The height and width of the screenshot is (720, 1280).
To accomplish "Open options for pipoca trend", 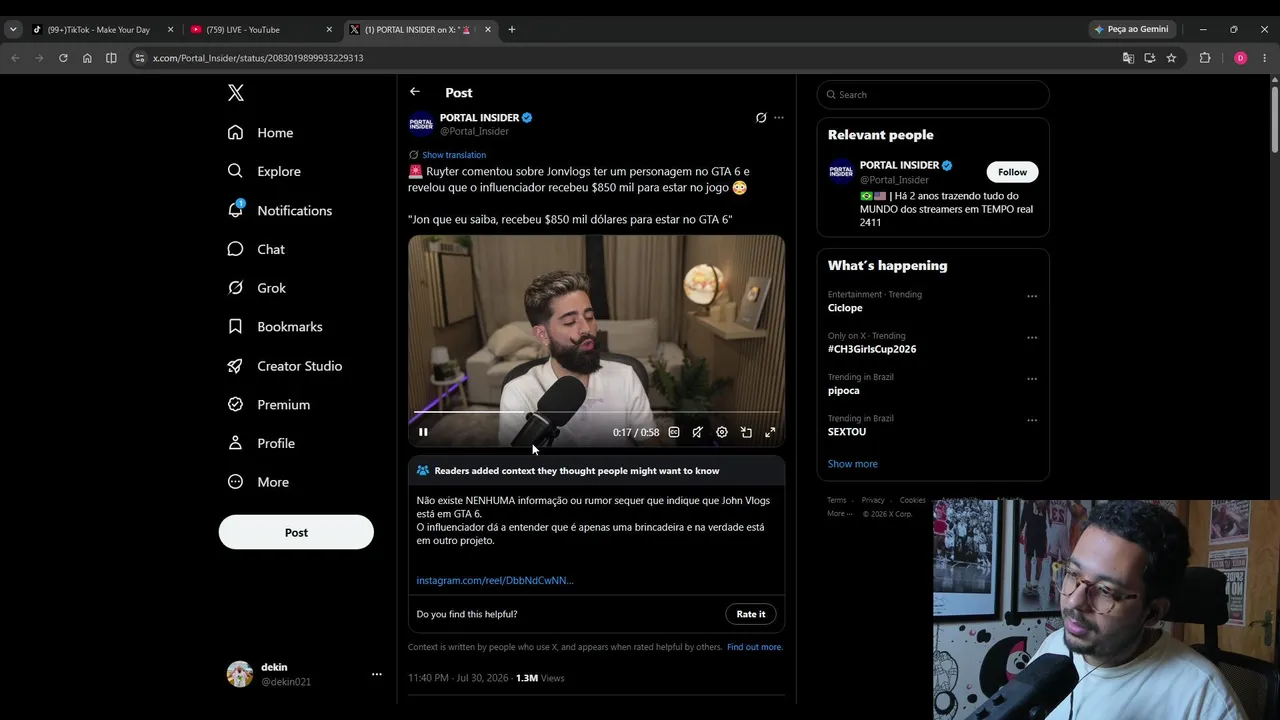I will [x=1032, y=379].
